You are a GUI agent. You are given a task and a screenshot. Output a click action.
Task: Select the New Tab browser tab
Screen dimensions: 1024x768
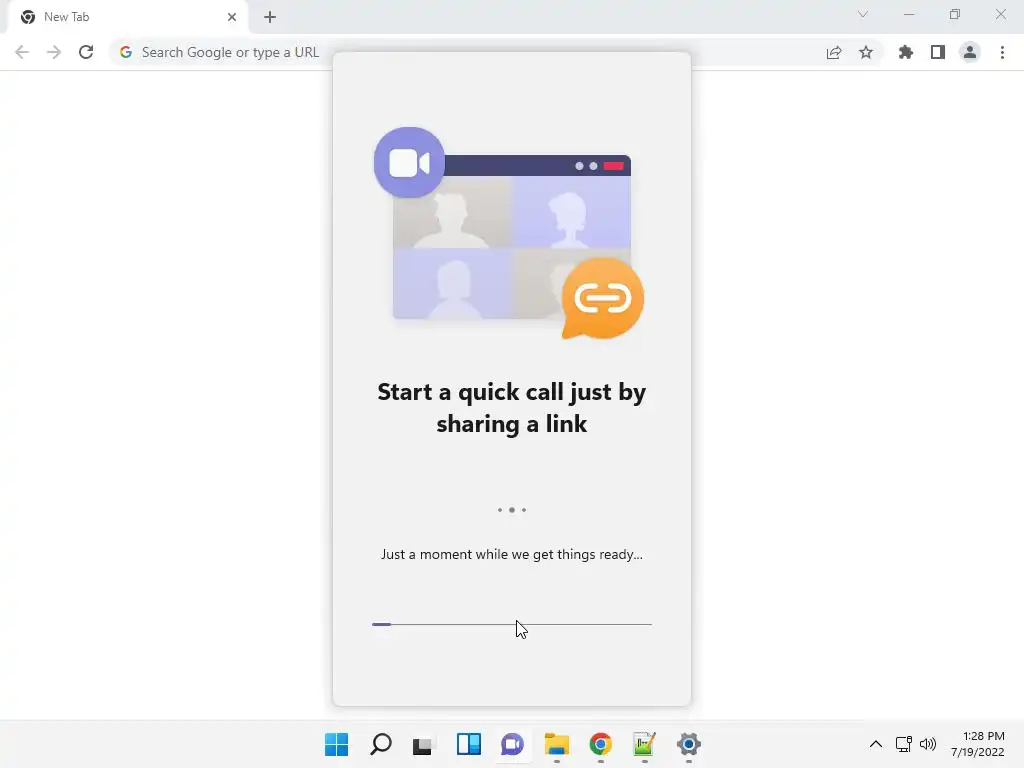coord(127,17)
